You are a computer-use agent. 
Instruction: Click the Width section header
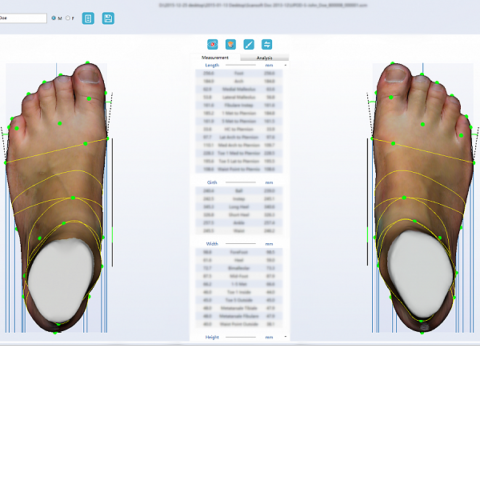click(x=212, y=244)
